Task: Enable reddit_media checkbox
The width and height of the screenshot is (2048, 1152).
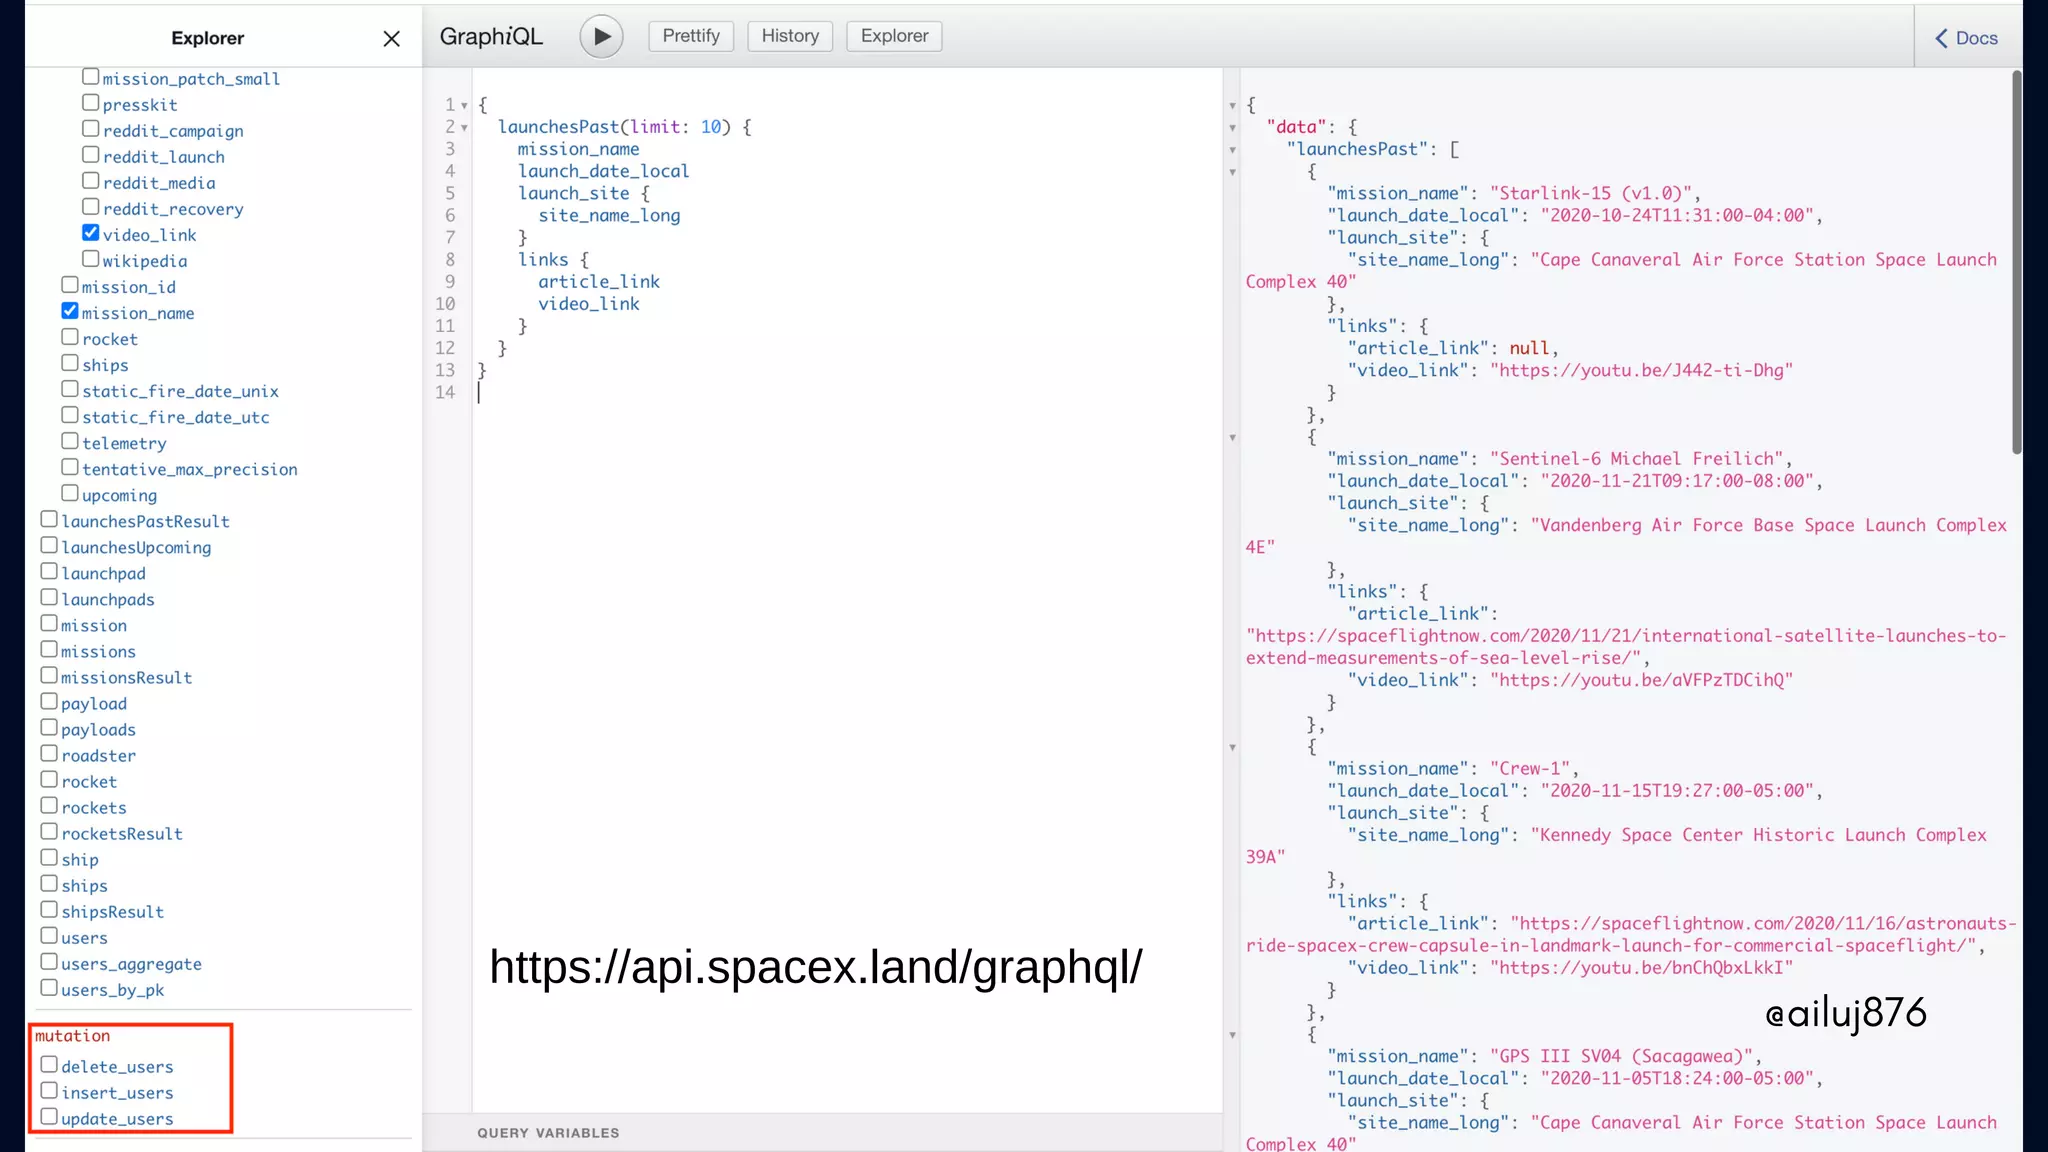Action: pos(91,181)
